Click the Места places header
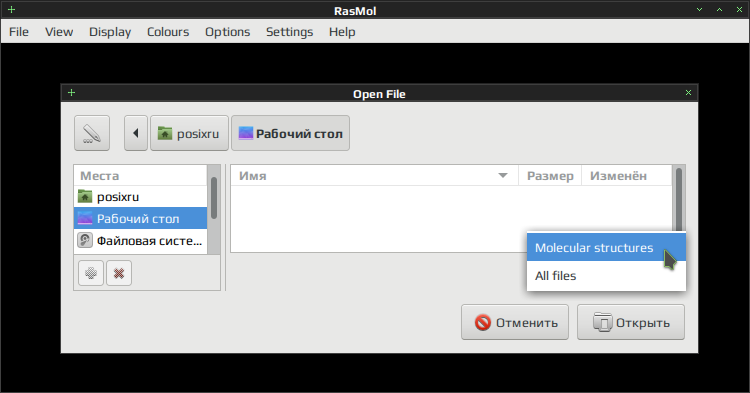The image size is (750, 393). 141,176
